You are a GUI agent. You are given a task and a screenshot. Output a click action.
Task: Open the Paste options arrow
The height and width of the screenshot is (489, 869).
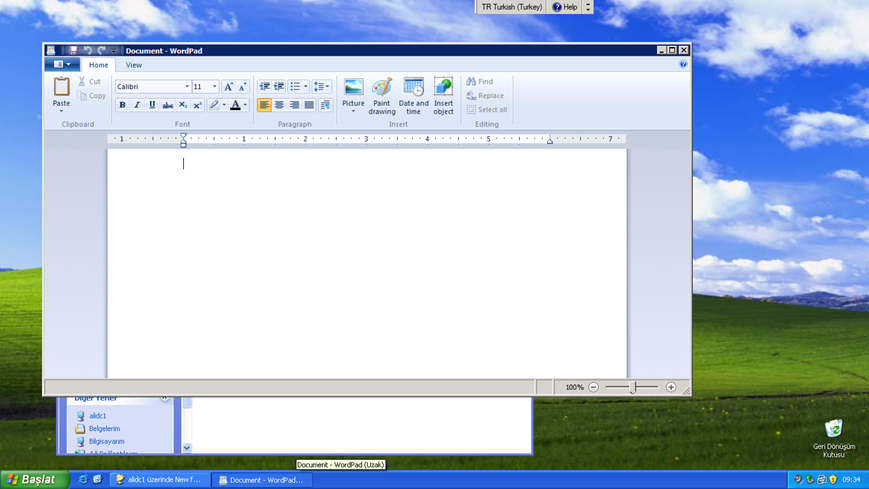pyautogui.click(x=62, y=111)
